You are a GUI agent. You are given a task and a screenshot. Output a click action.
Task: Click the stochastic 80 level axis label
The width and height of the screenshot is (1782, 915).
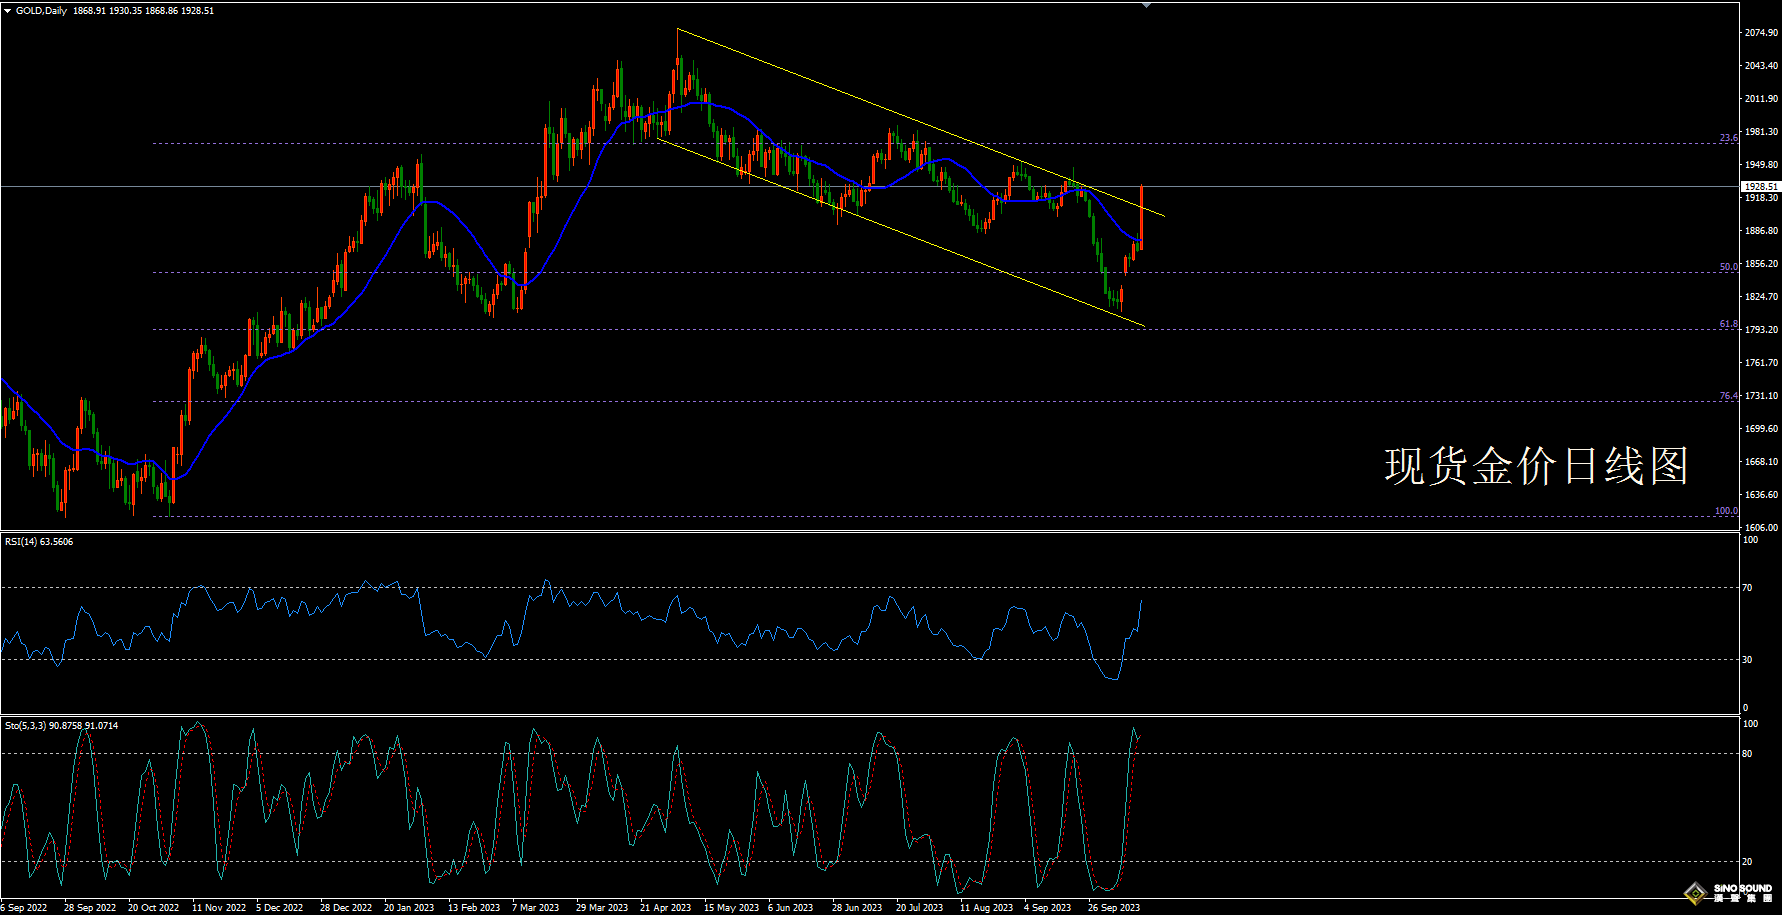click(1747, 754)
